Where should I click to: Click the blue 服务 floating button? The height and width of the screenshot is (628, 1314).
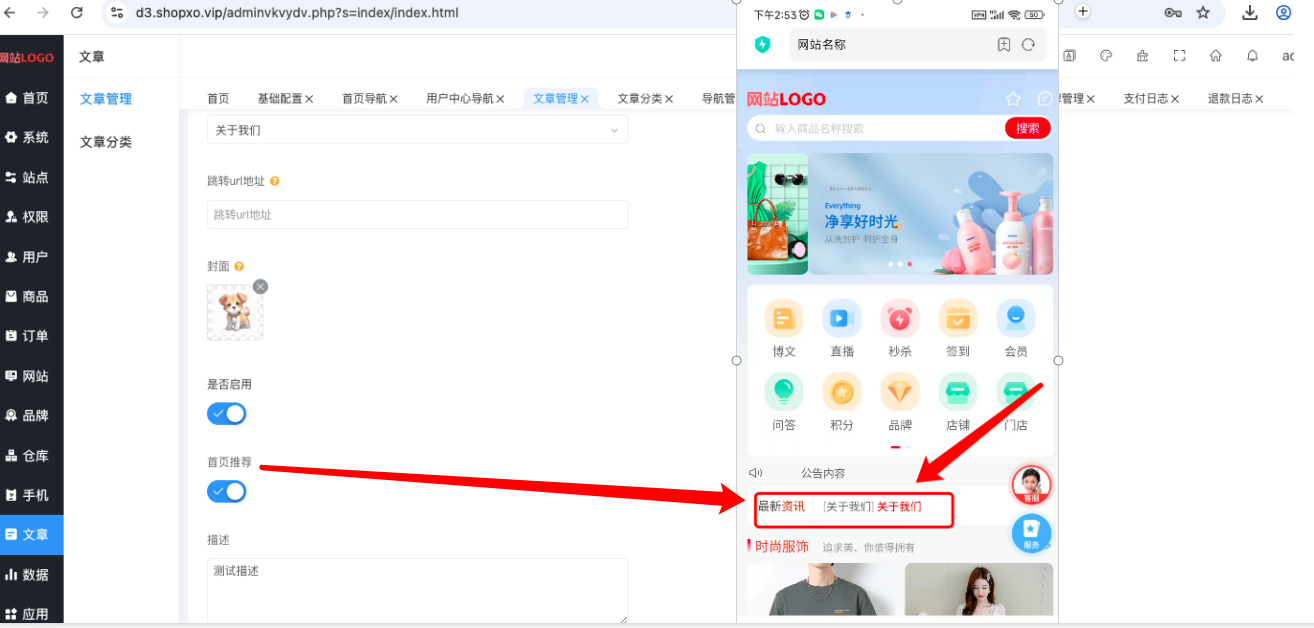pos(1031,533)
